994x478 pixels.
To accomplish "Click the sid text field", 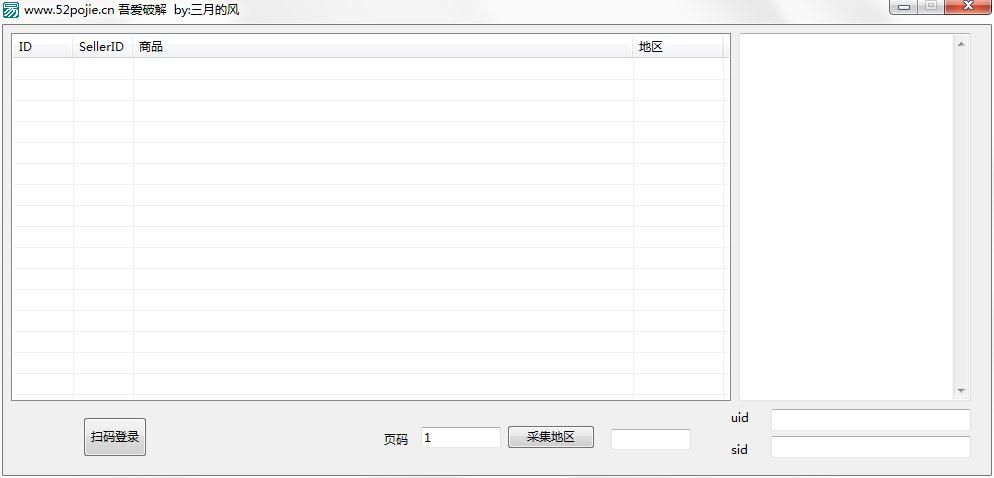I will click(870, 446).
